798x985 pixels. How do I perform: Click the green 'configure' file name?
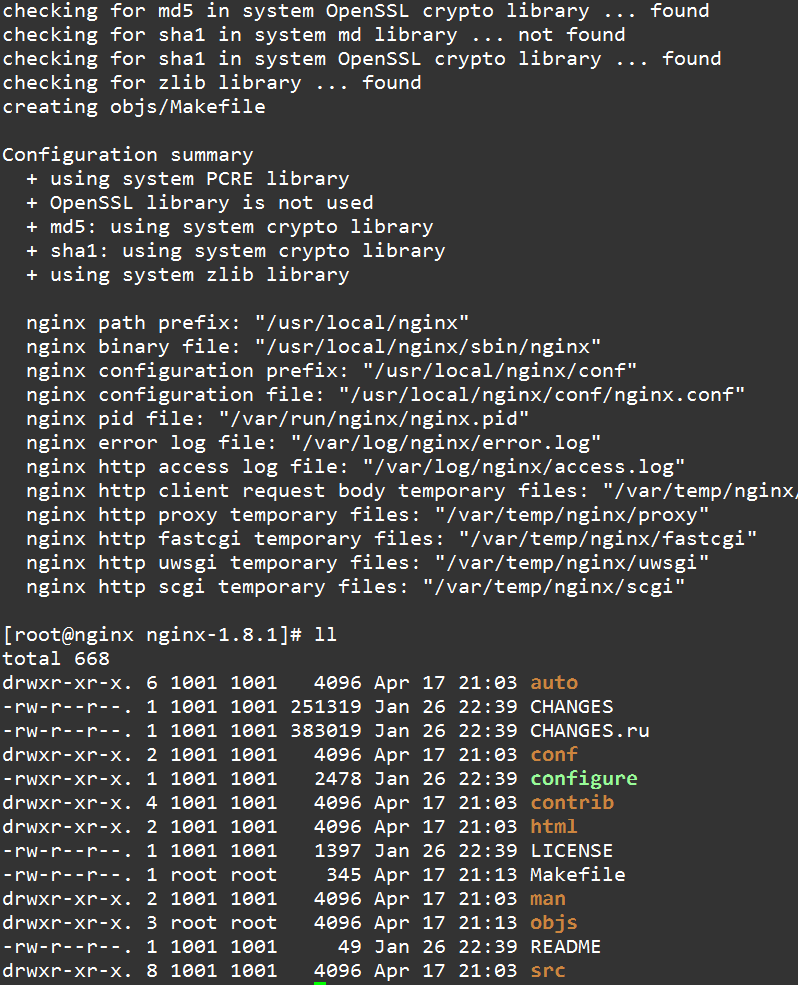coord(584,779)
